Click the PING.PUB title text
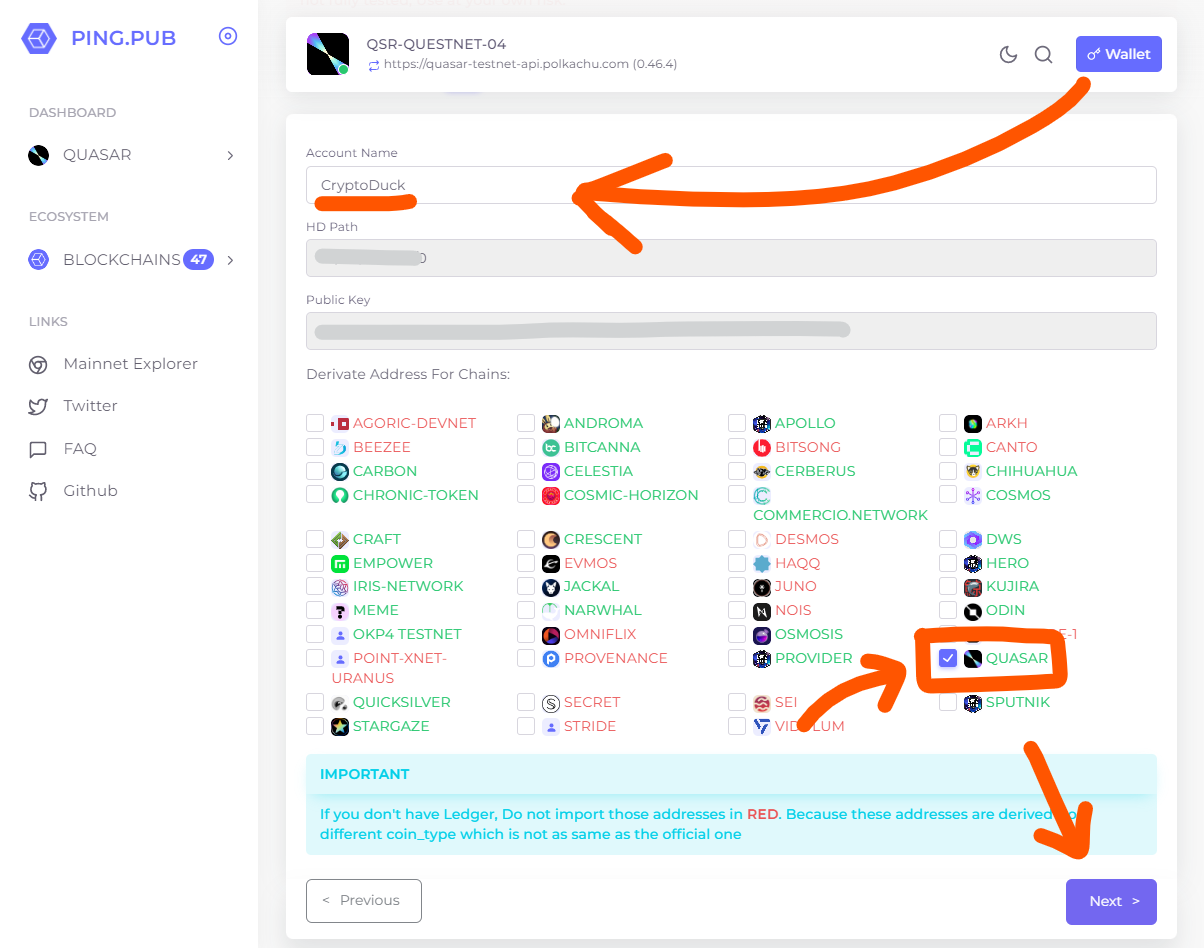Image resolution: width=1204 pixels, height=948 pixels. tap(123, 39)
